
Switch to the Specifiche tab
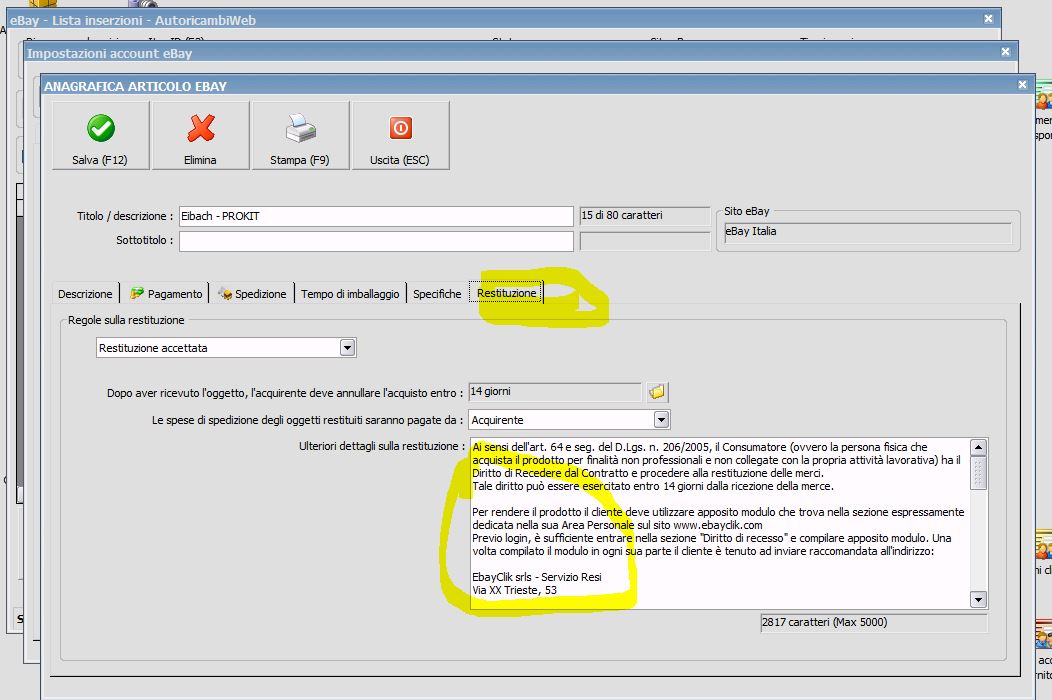(x=437, y=294)
